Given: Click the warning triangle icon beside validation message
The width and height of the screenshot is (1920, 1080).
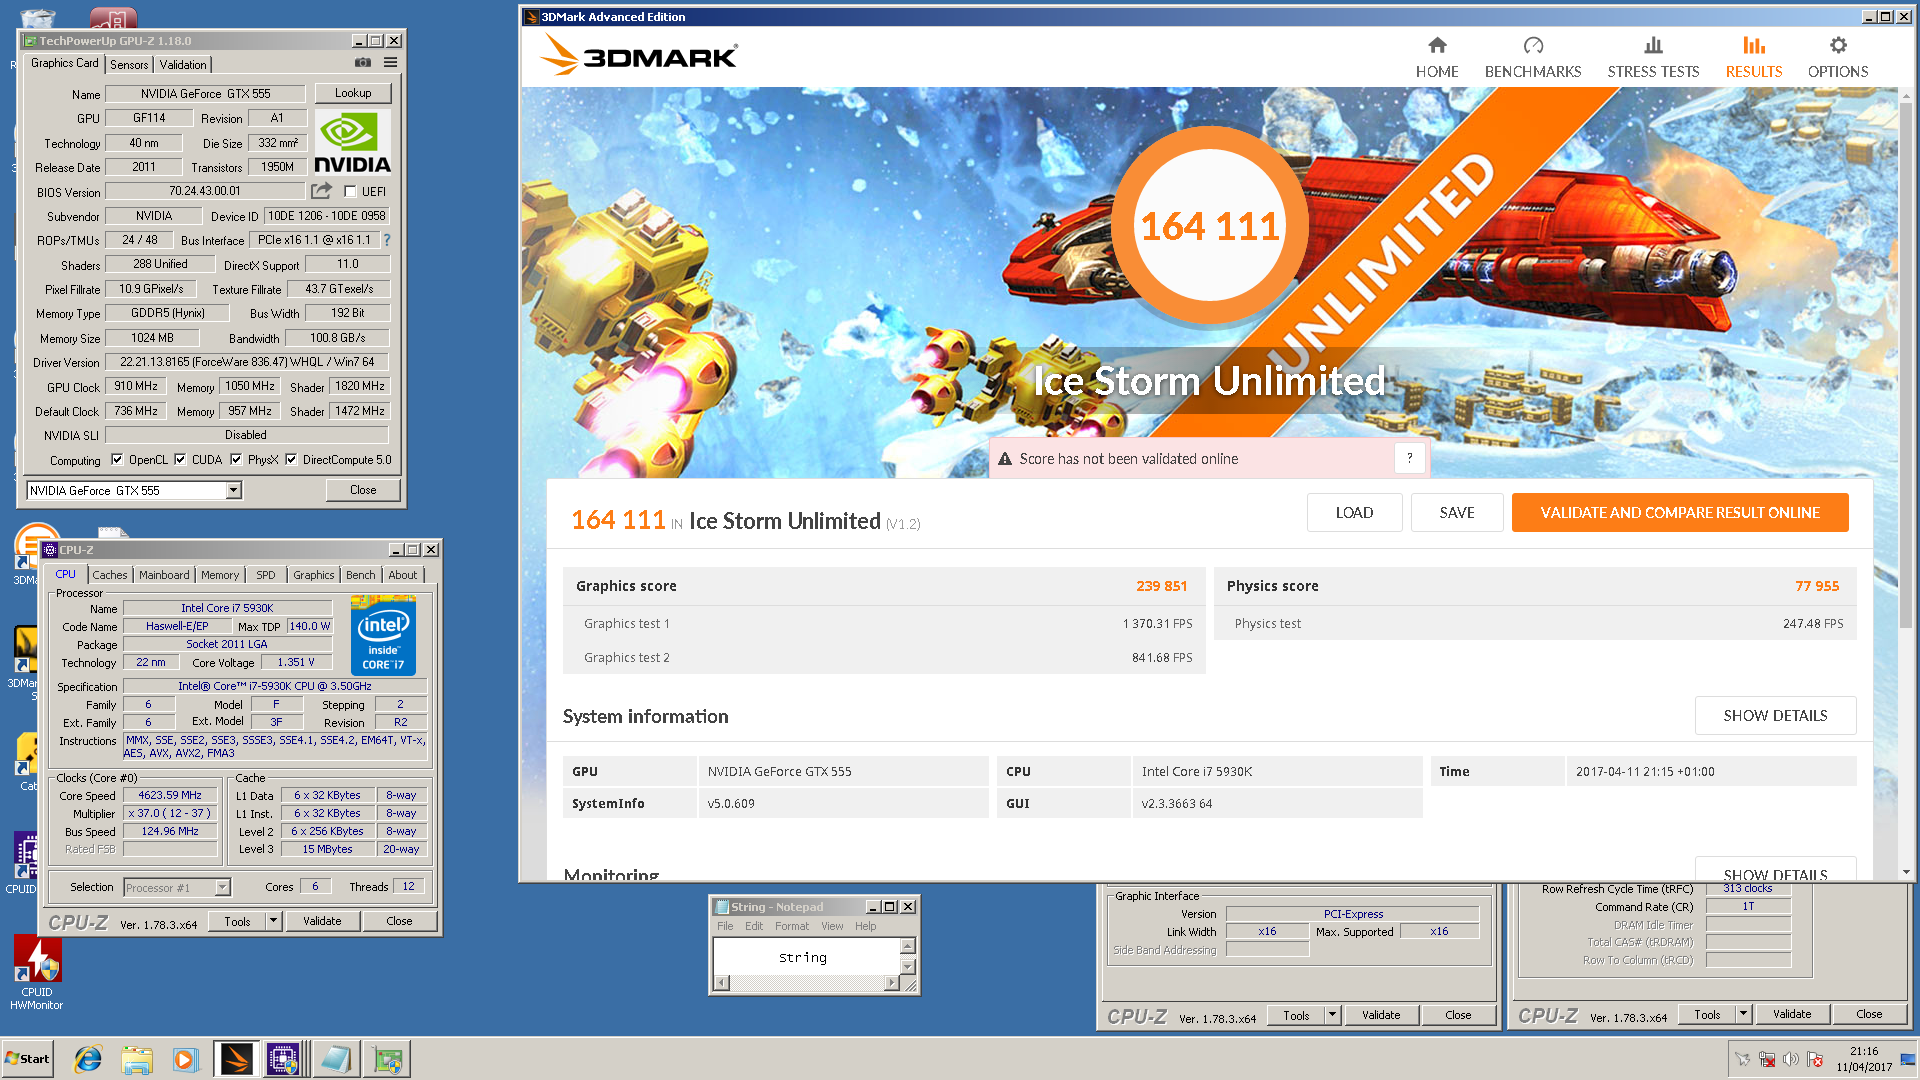Looking at the screenshot, I should coord(1005,459).
